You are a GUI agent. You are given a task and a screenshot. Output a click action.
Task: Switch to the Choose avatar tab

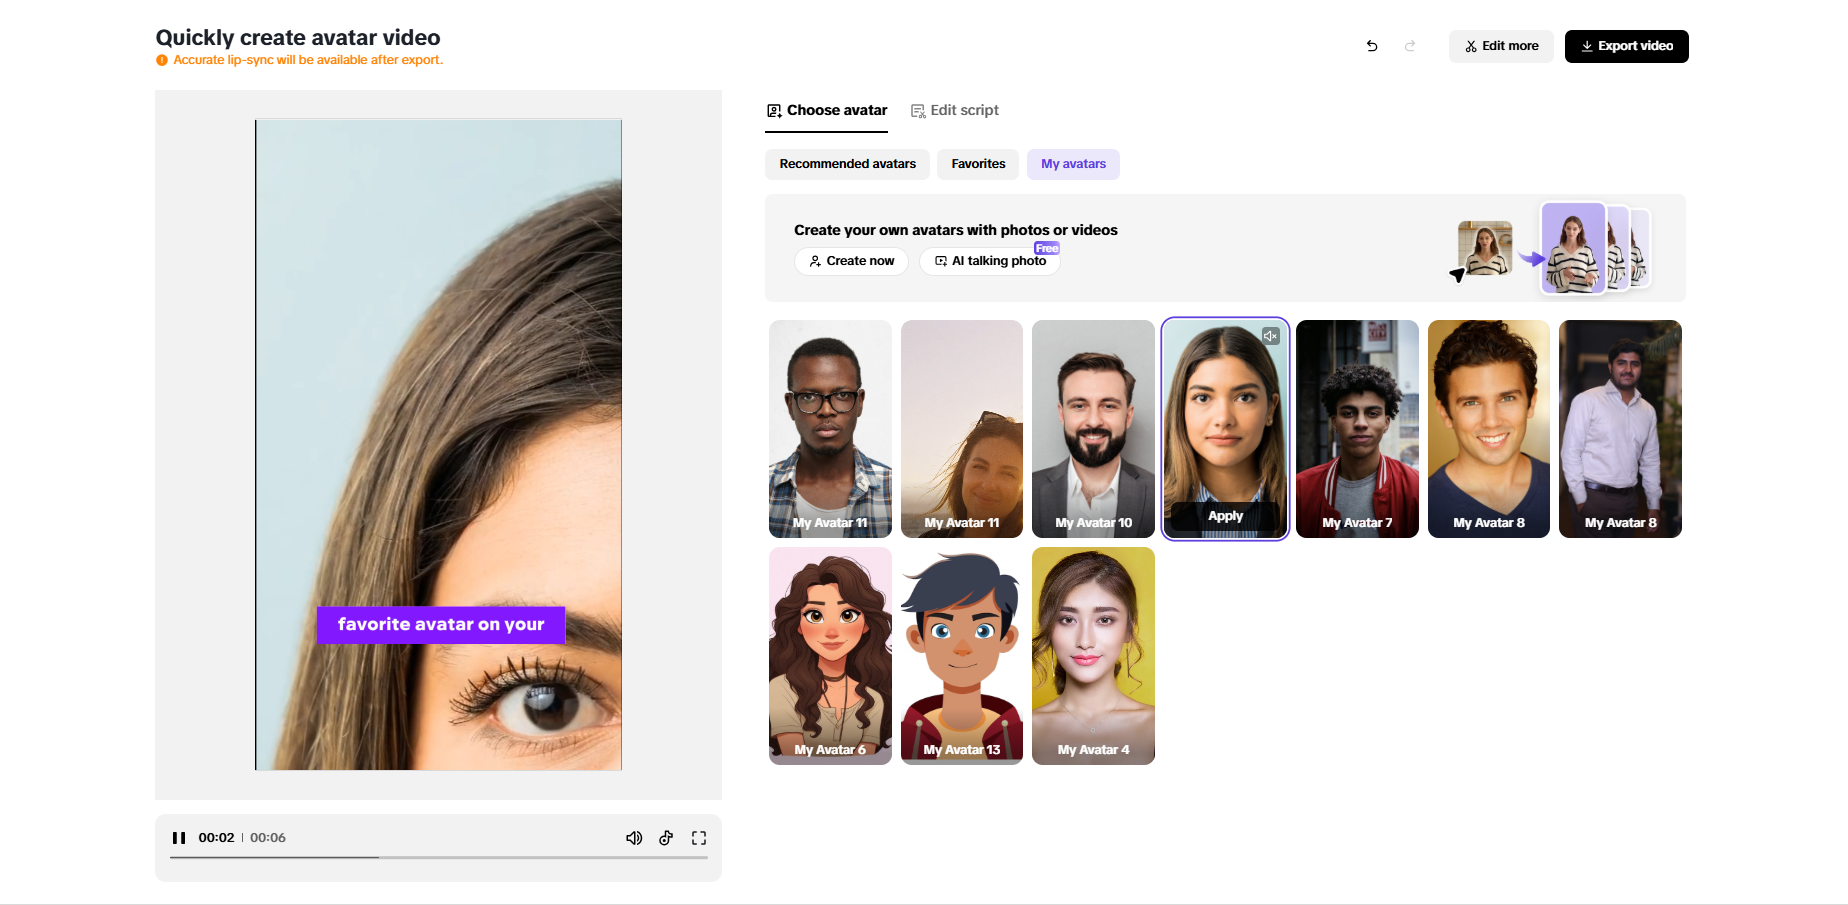point(826,110)
